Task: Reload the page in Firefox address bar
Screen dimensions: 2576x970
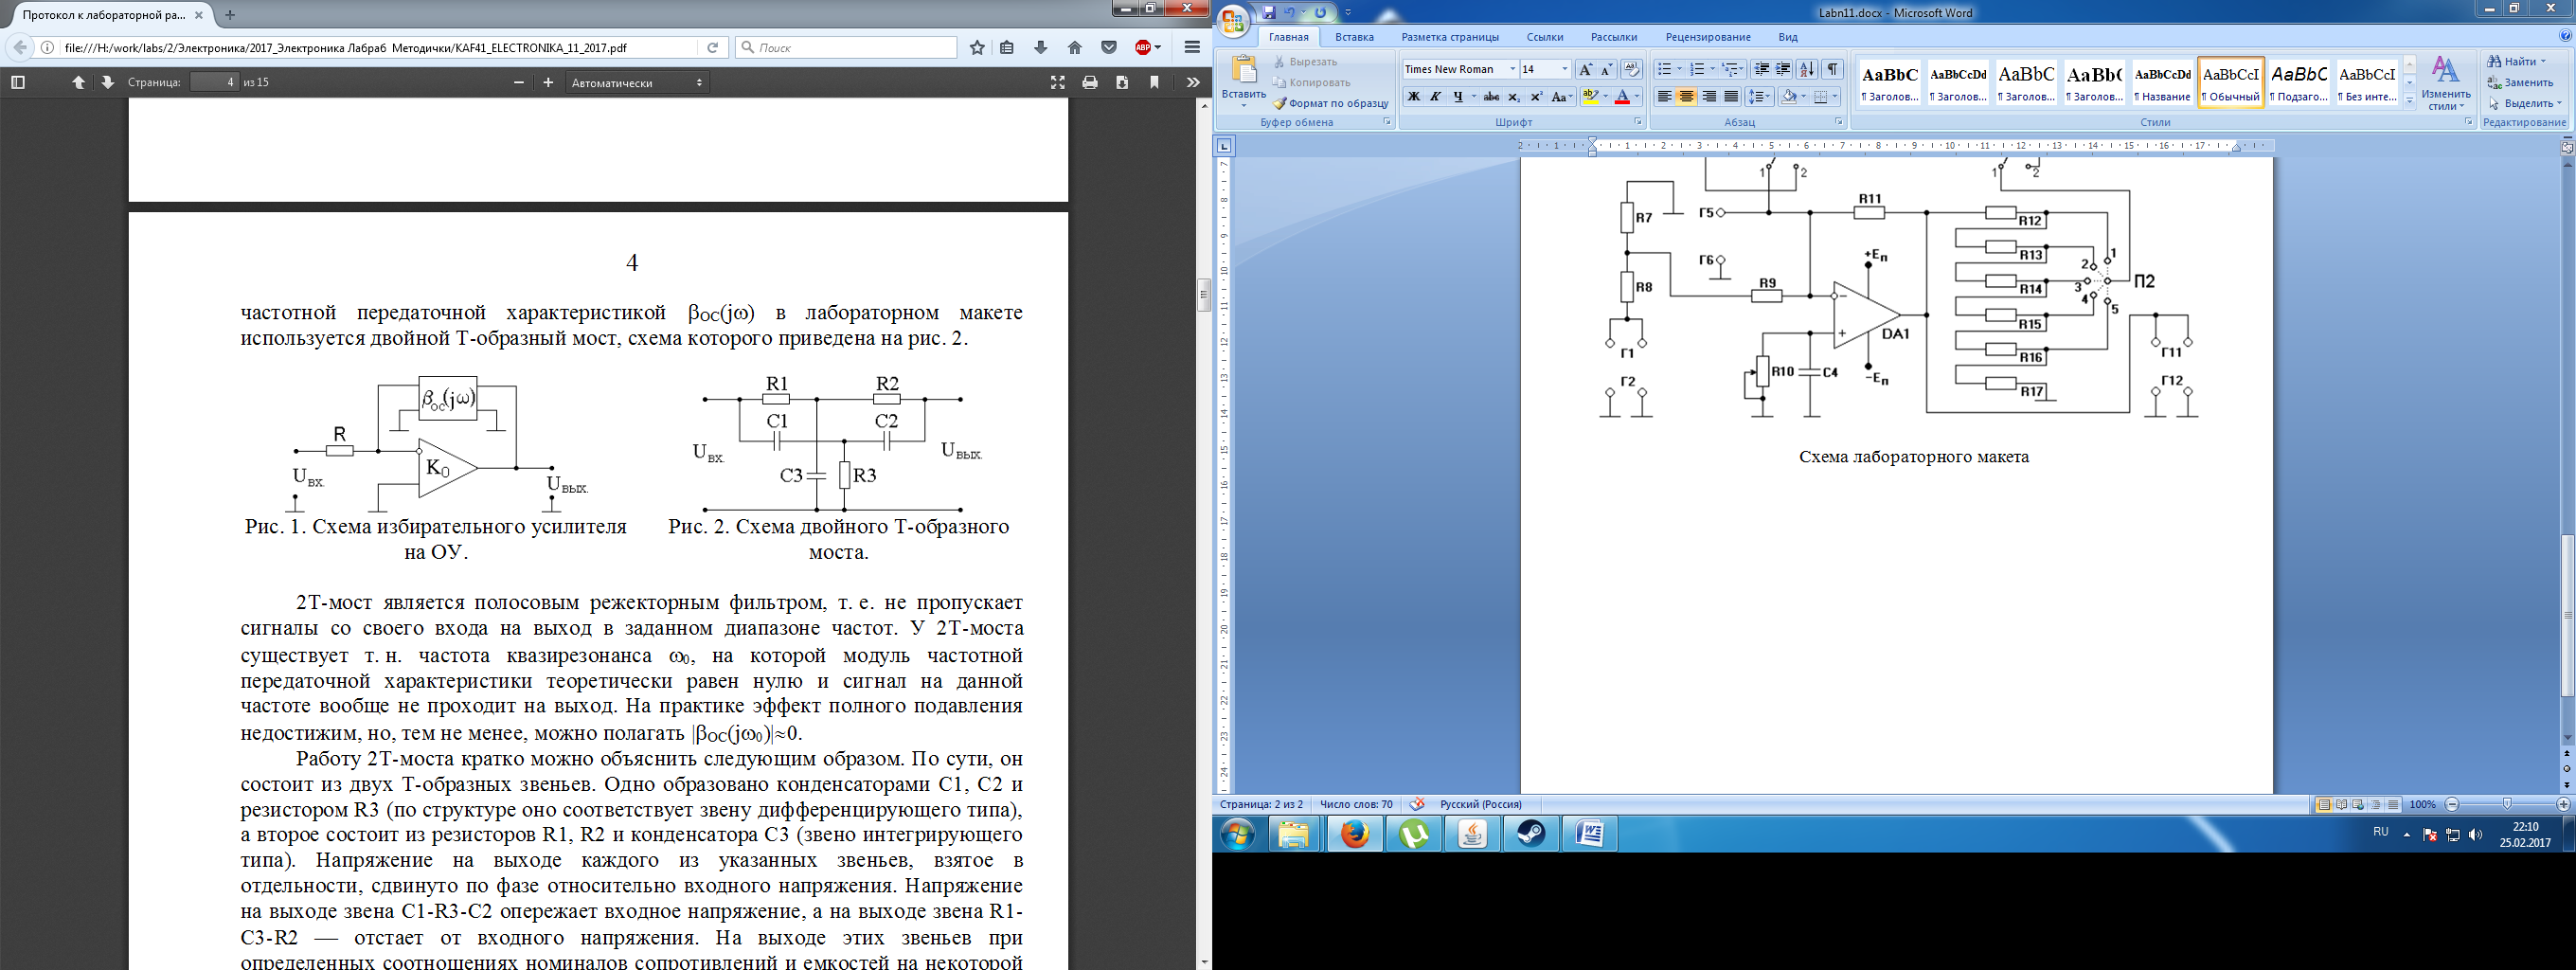Action: tap(712, 47)
